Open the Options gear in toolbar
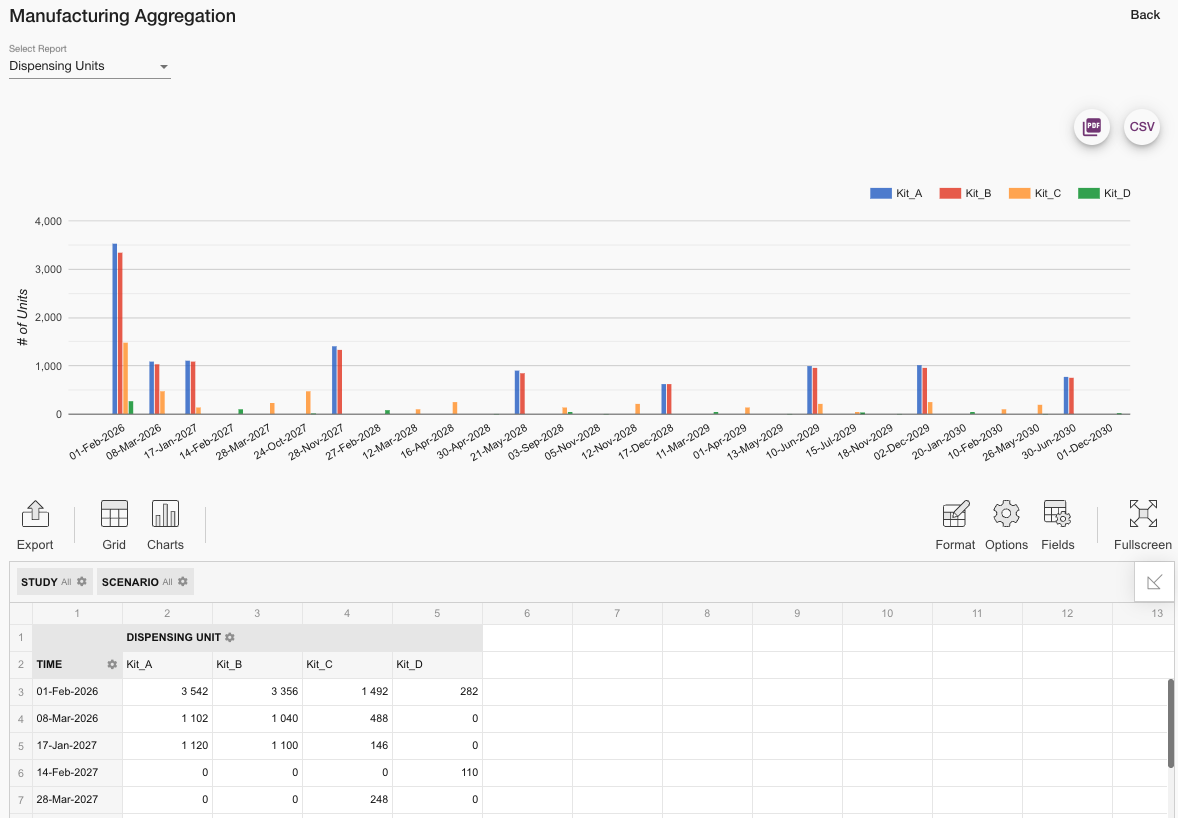Viewport: 1178px width, 818px height. pyautogui.click(x=1006, y=525)
